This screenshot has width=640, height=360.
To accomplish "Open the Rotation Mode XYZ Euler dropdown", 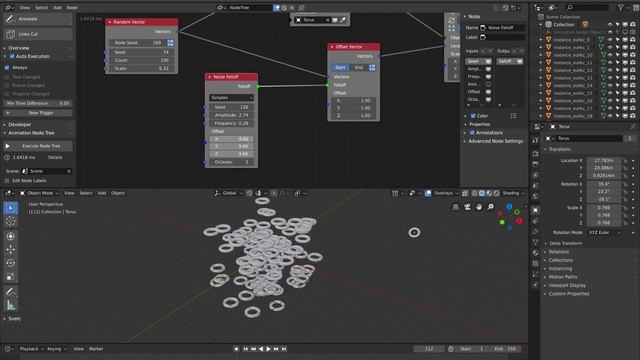I will [x=604, y=233].
